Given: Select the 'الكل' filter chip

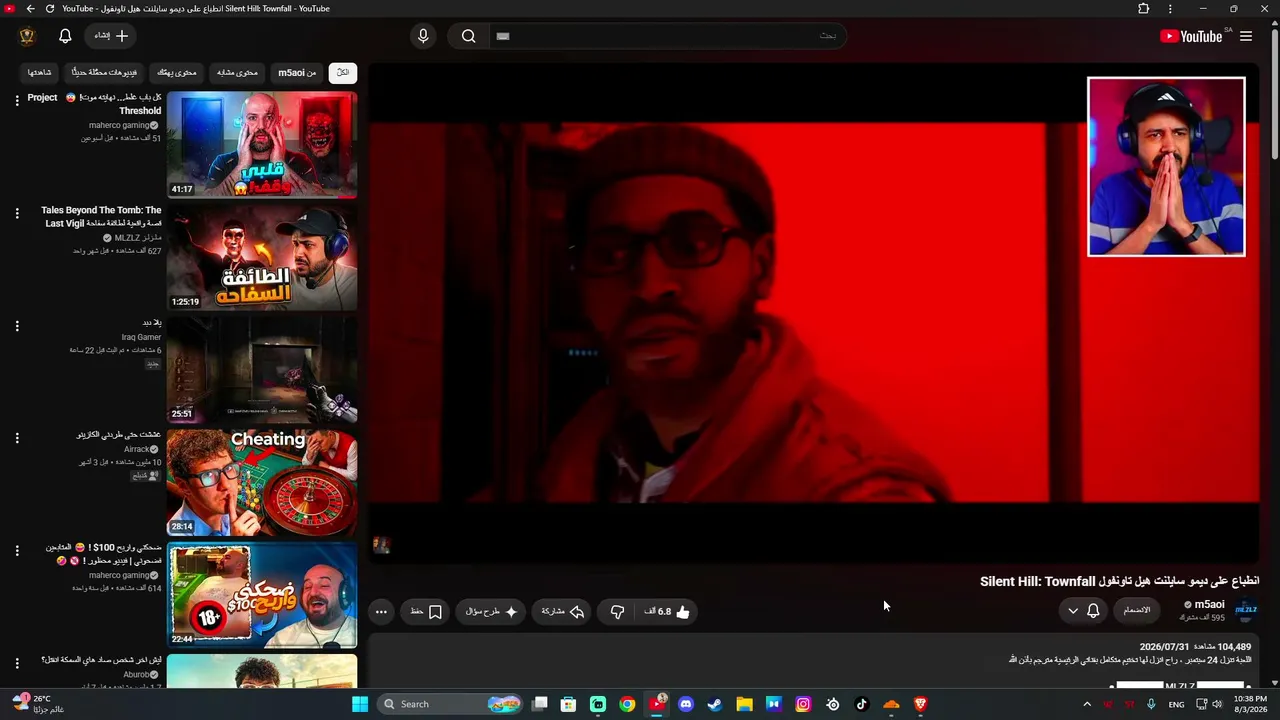Looking at the screenshot, I should click(343, 72).
